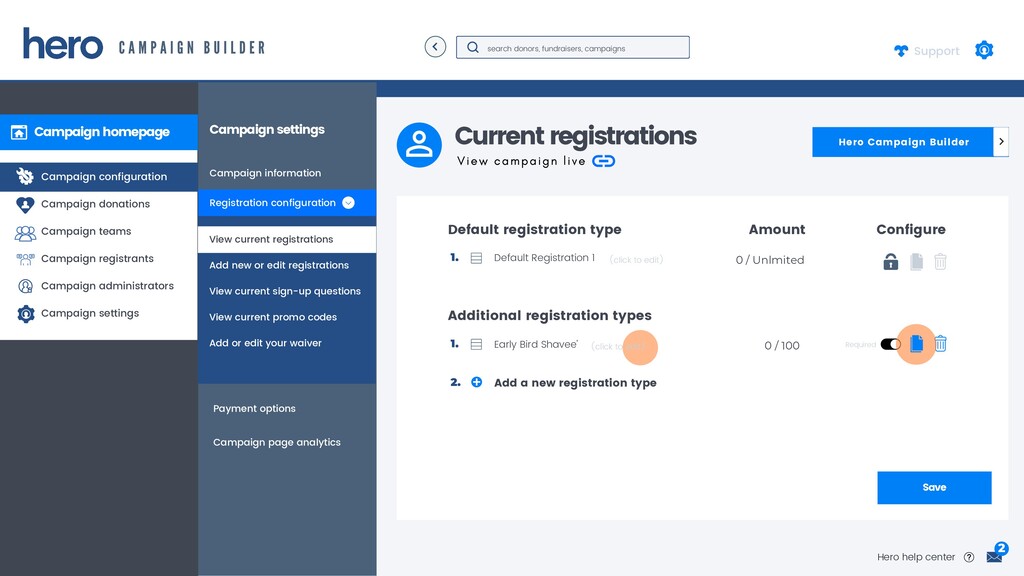Click the Campaign administrators icon
The height and width of the screenshot is (576, 1024).
[25, 286]
